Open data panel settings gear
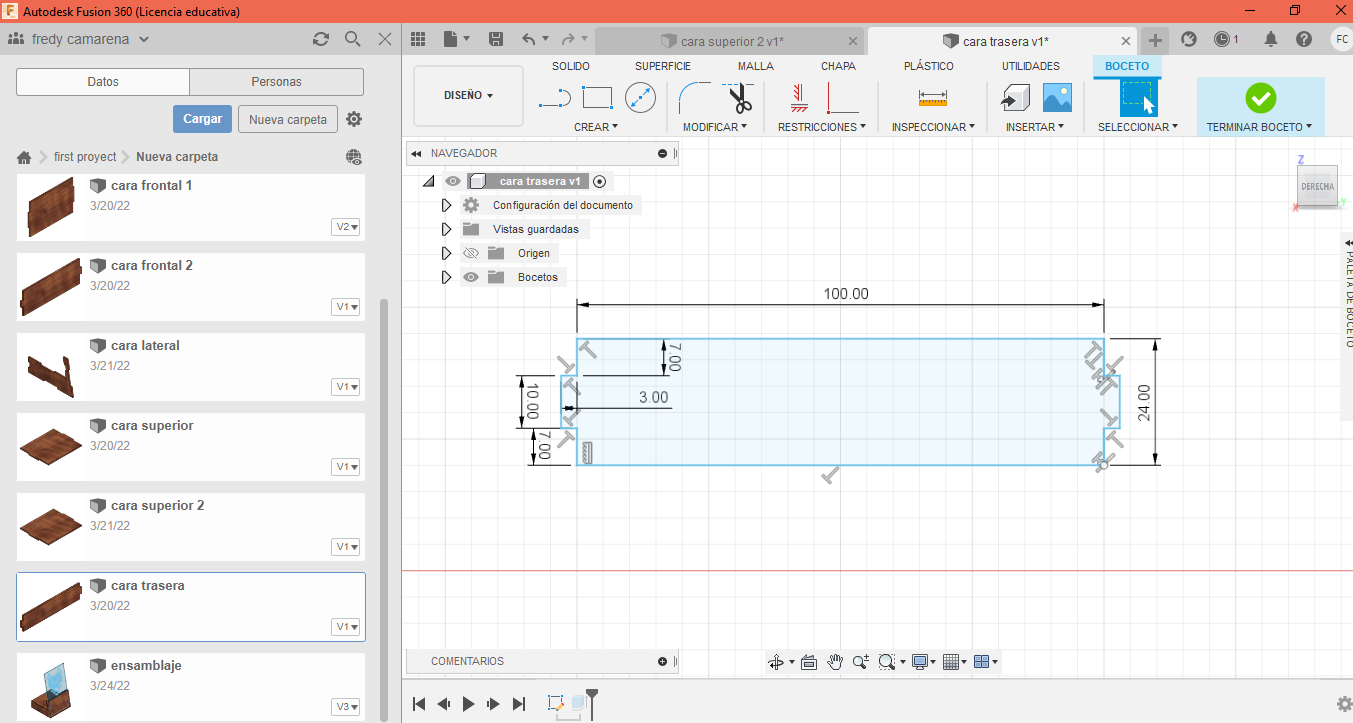Screen dimensions: 1353x723 tap(354, 119)
